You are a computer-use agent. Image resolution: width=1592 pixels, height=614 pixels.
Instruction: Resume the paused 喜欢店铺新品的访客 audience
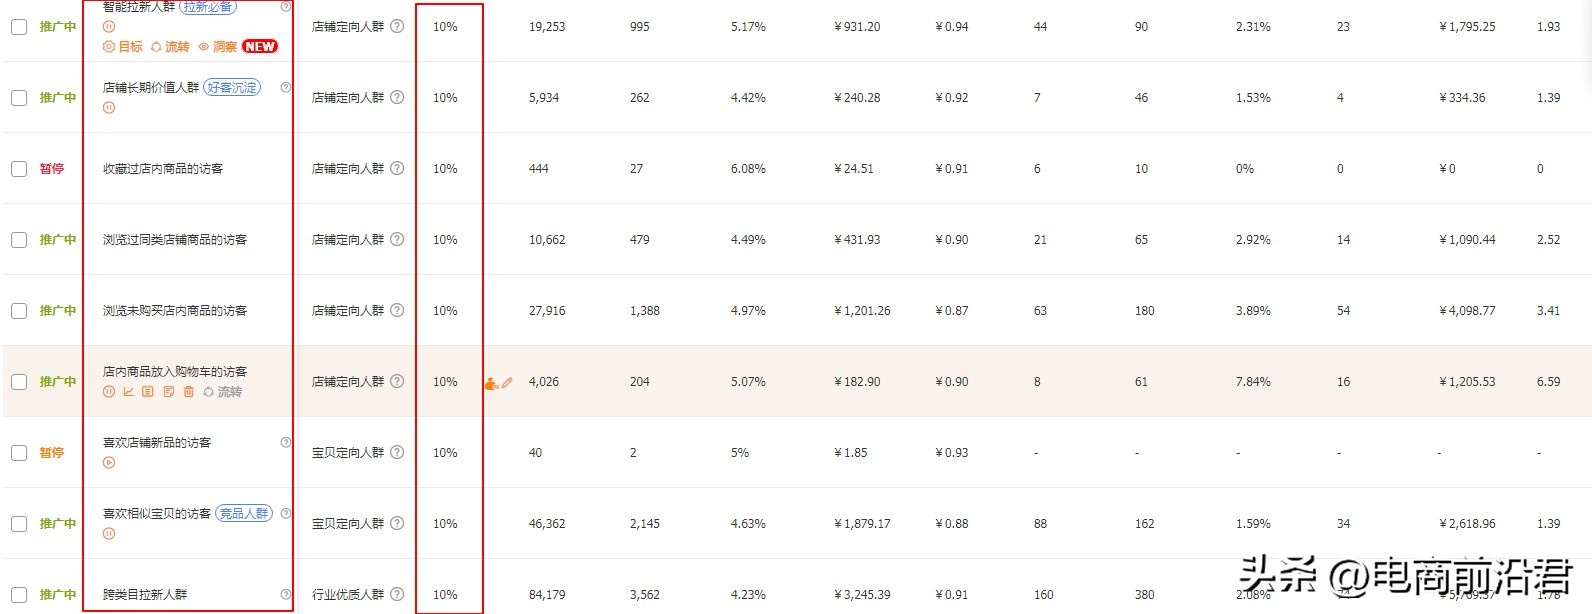coord(109,463)
